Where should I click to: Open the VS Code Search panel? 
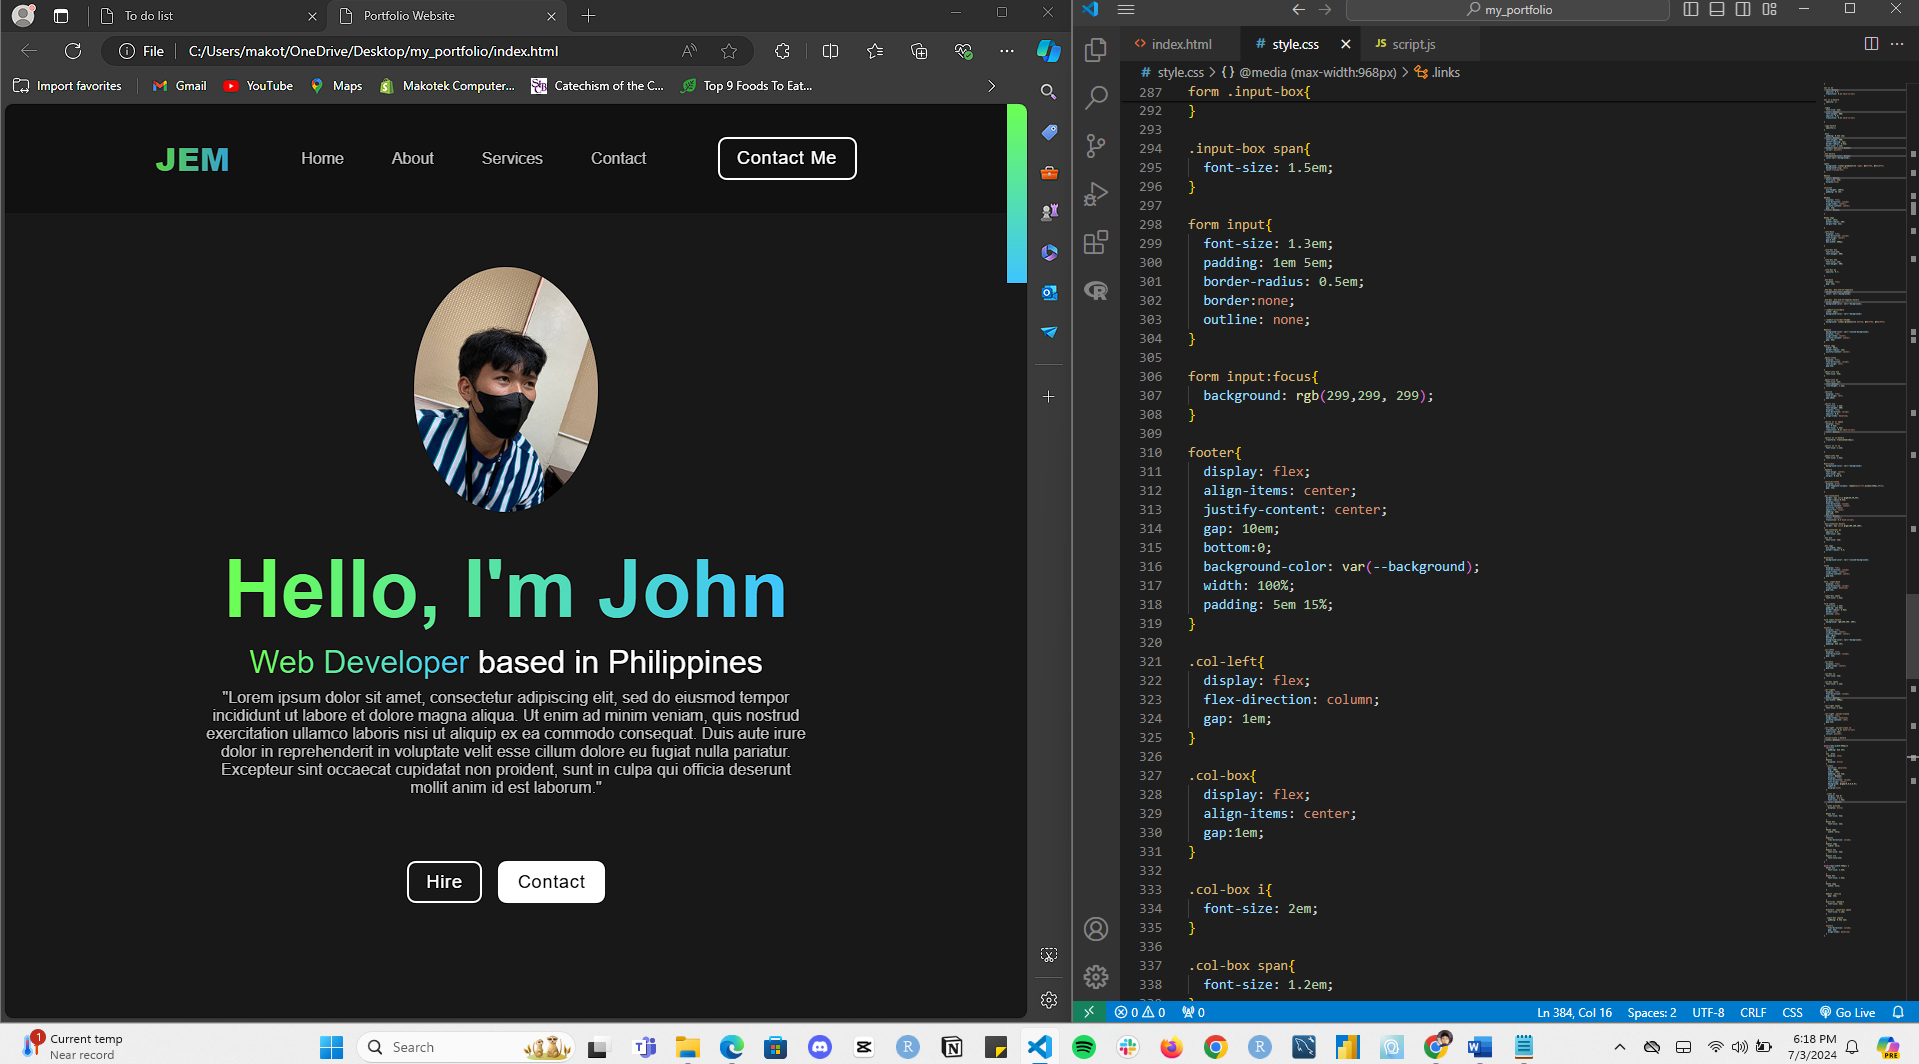(1096, 98)
